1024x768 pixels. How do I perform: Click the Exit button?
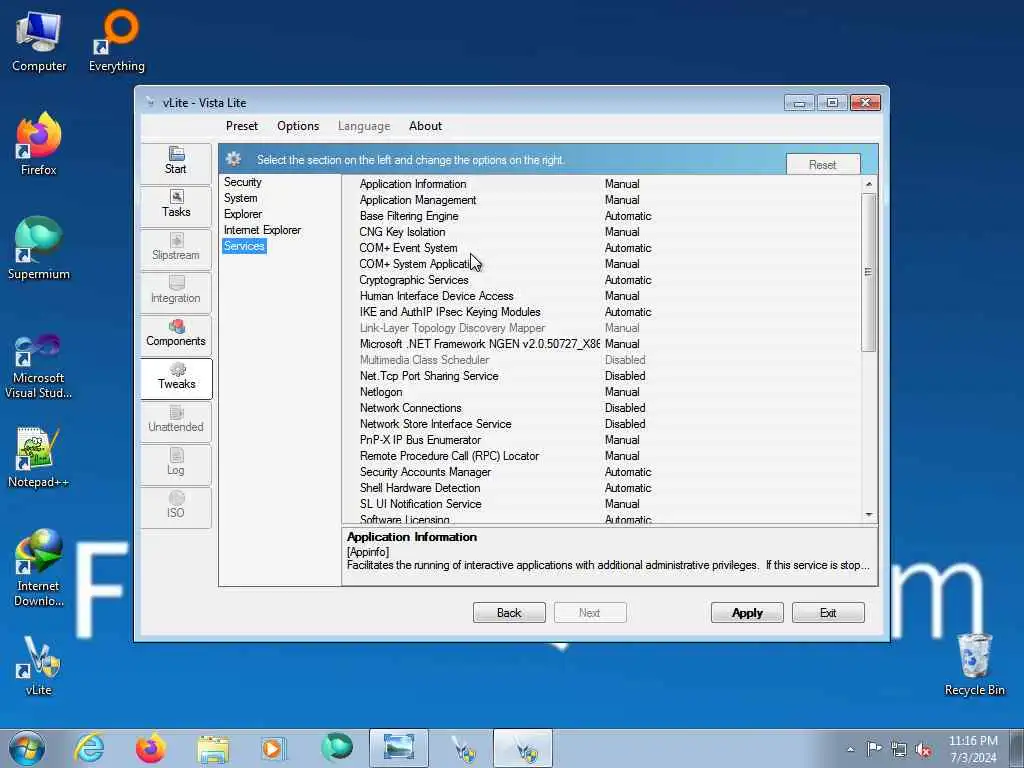827,613
